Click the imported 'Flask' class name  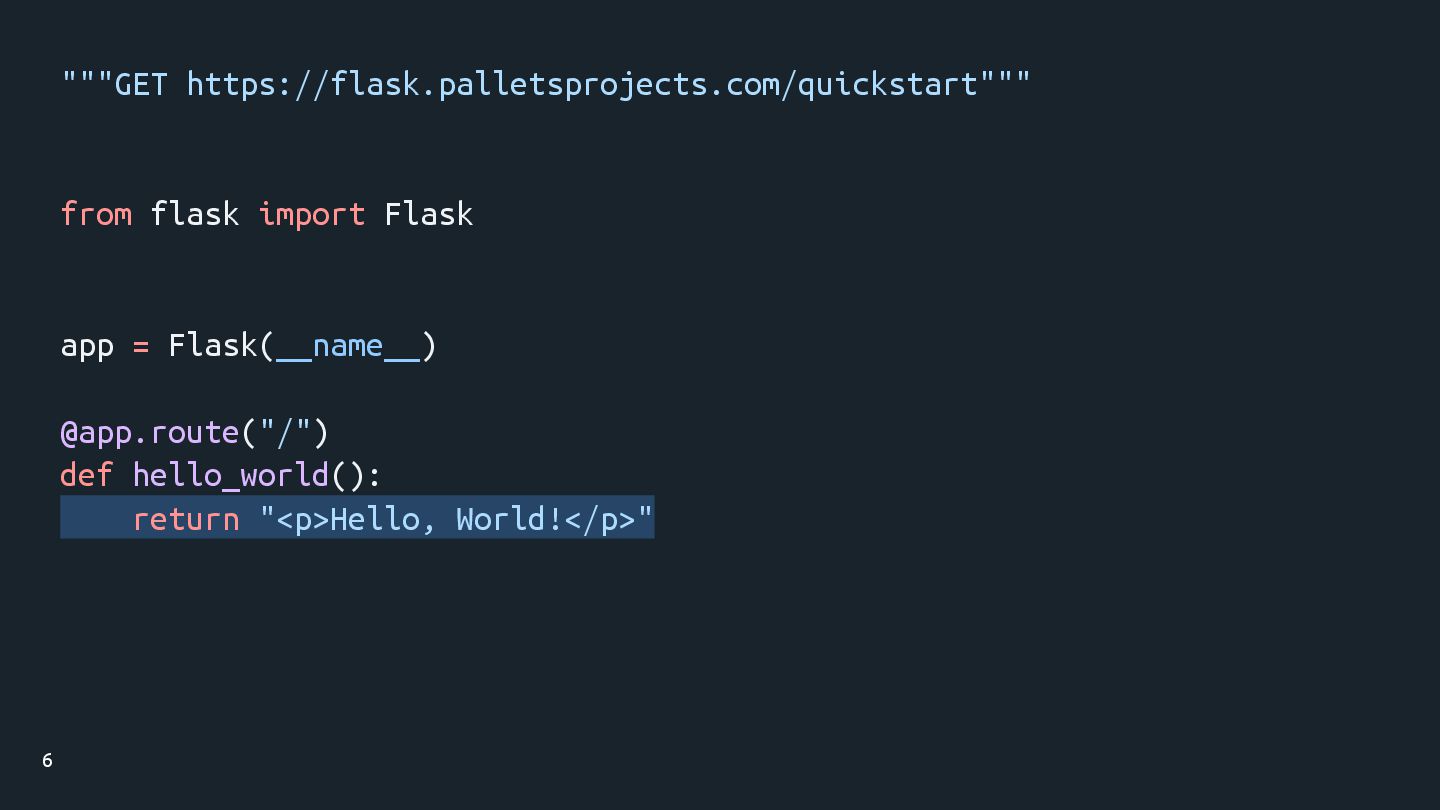[x=428, y=214]
